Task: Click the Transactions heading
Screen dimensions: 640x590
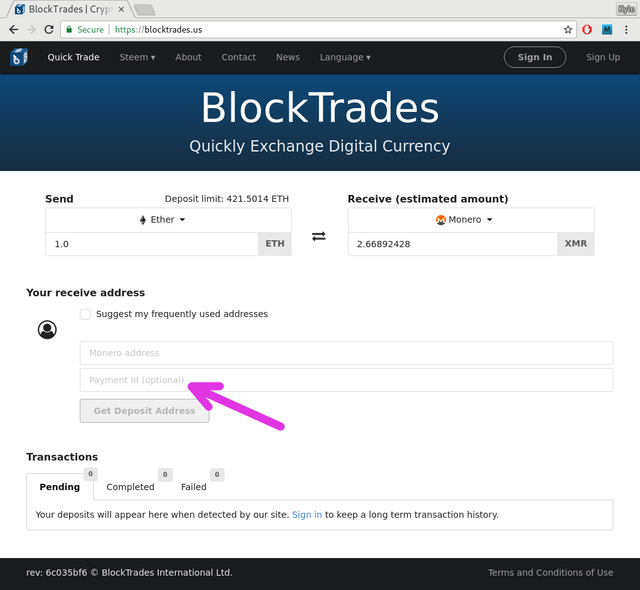Action: click(x=62, y=457)
